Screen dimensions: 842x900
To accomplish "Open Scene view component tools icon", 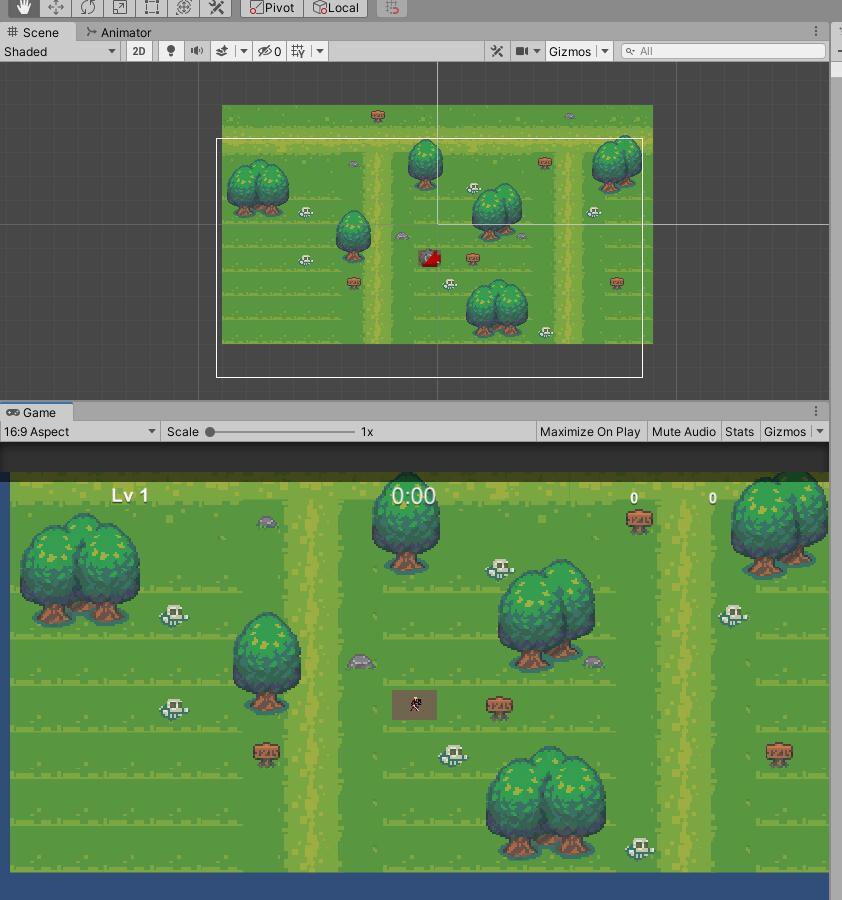I will click(x=497, y=52).
